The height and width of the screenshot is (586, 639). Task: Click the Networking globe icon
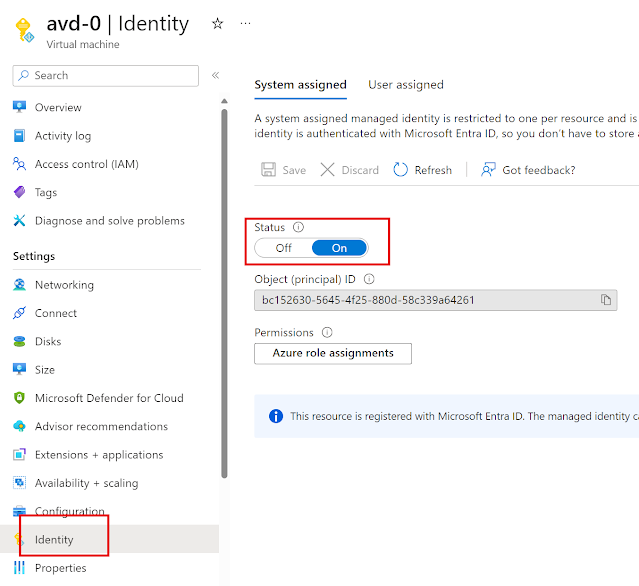coord(19,284)
